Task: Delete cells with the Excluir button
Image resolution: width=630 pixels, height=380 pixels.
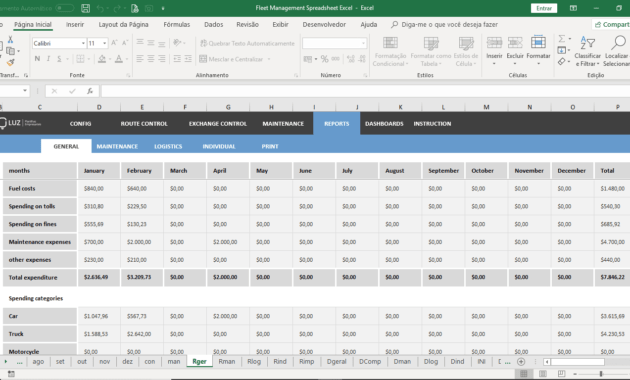Action: pyautogui.click(x=515, y=50)
